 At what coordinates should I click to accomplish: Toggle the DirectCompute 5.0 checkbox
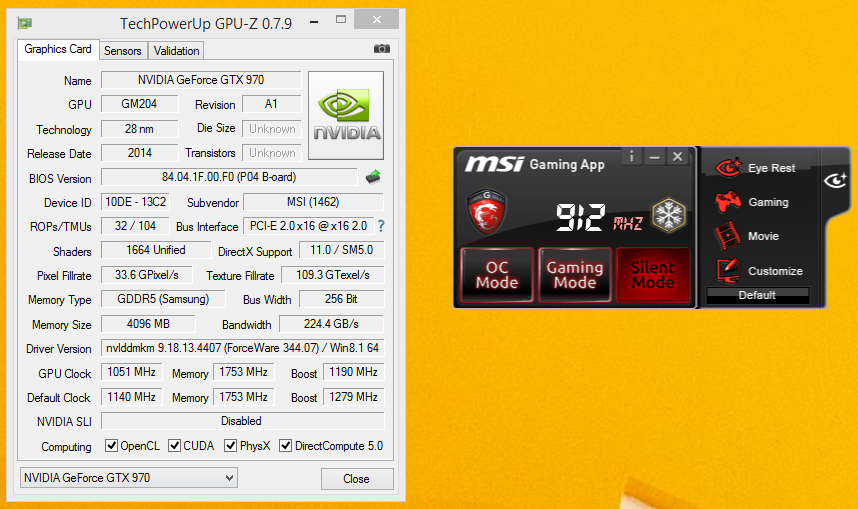(285, 446)
